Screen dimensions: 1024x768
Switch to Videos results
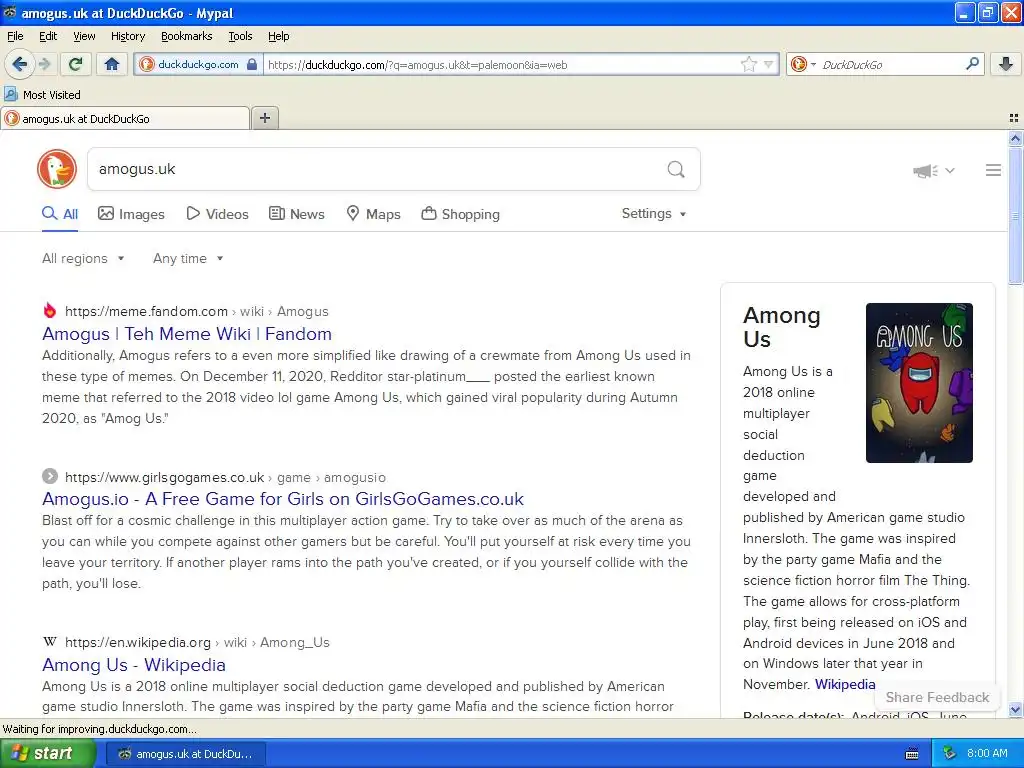(217, 214)
